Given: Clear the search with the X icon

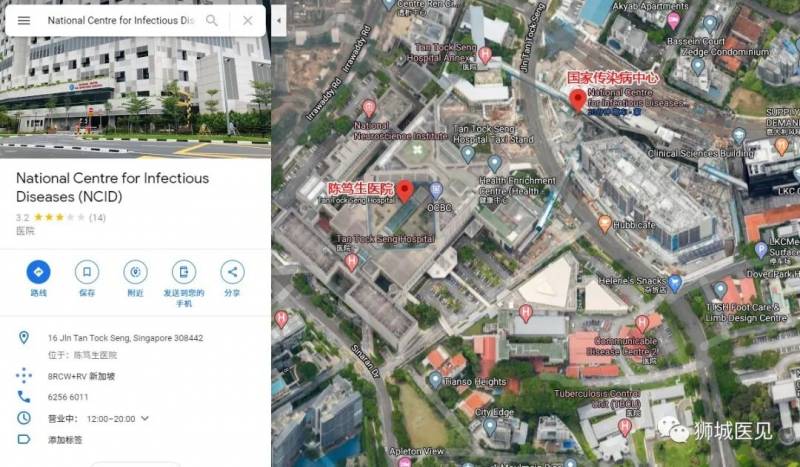Looking at the screenshot, I should pyautogui.click(x=247, y=20).
